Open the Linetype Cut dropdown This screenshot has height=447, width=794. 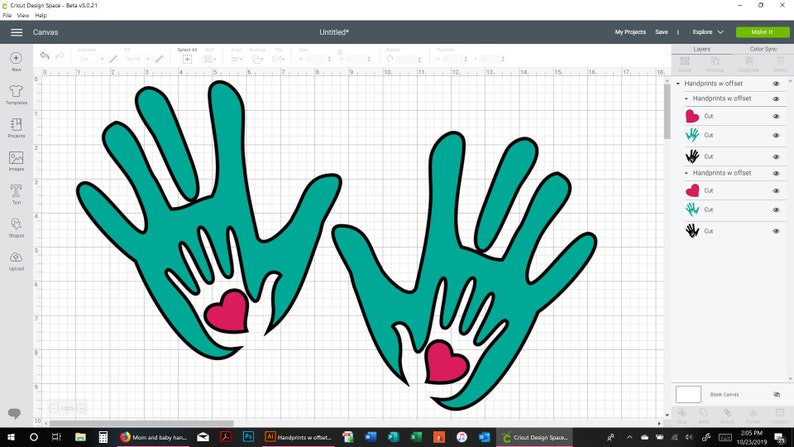[x=92, y=59]
